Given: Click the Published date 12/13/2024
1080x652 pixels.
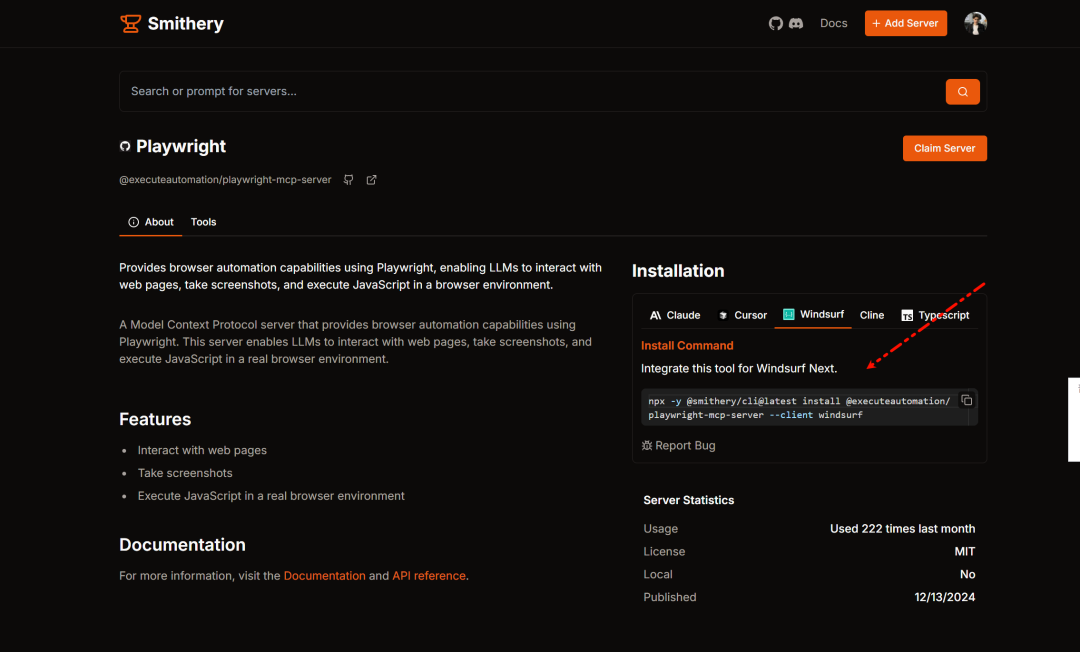Looking at the screenshot, I should [944, 597].
